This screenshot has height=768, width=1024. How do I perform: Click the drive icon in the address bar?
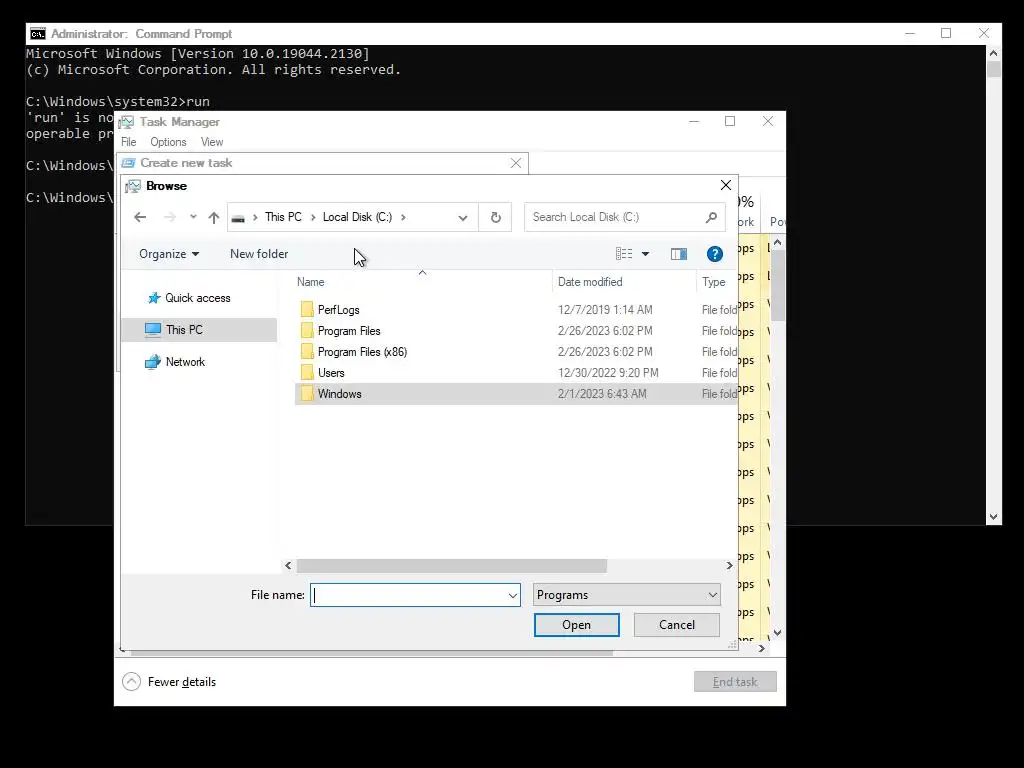click(x=238, y=218)
